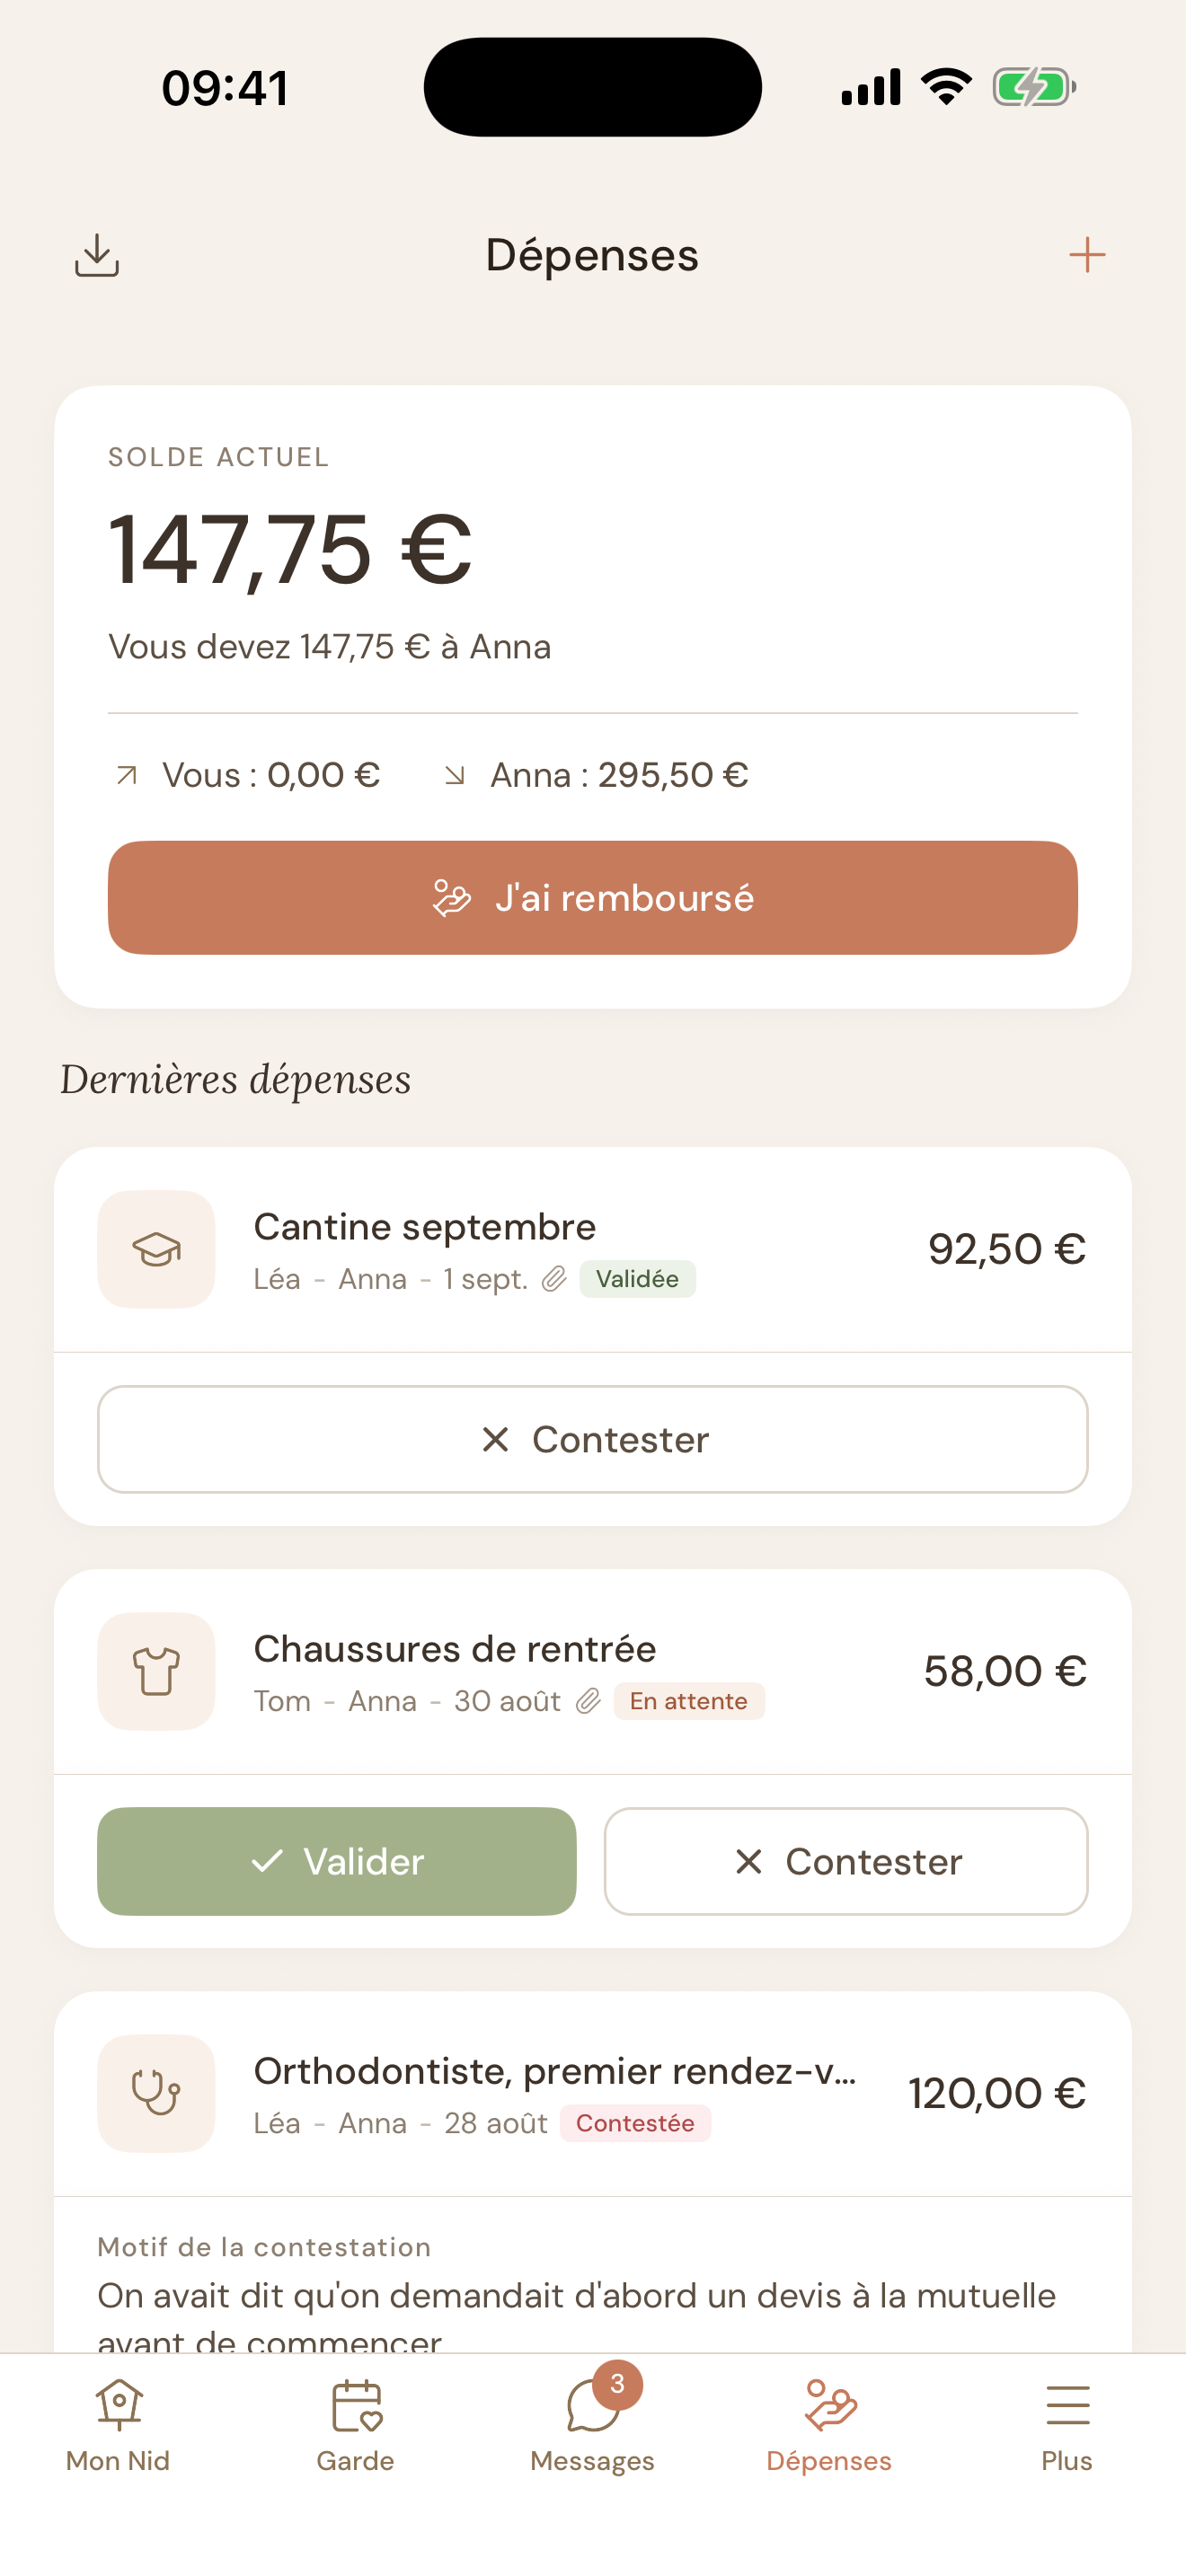Open the Garde tab
1186x2576 pixels.
[x=355, y=2426]
